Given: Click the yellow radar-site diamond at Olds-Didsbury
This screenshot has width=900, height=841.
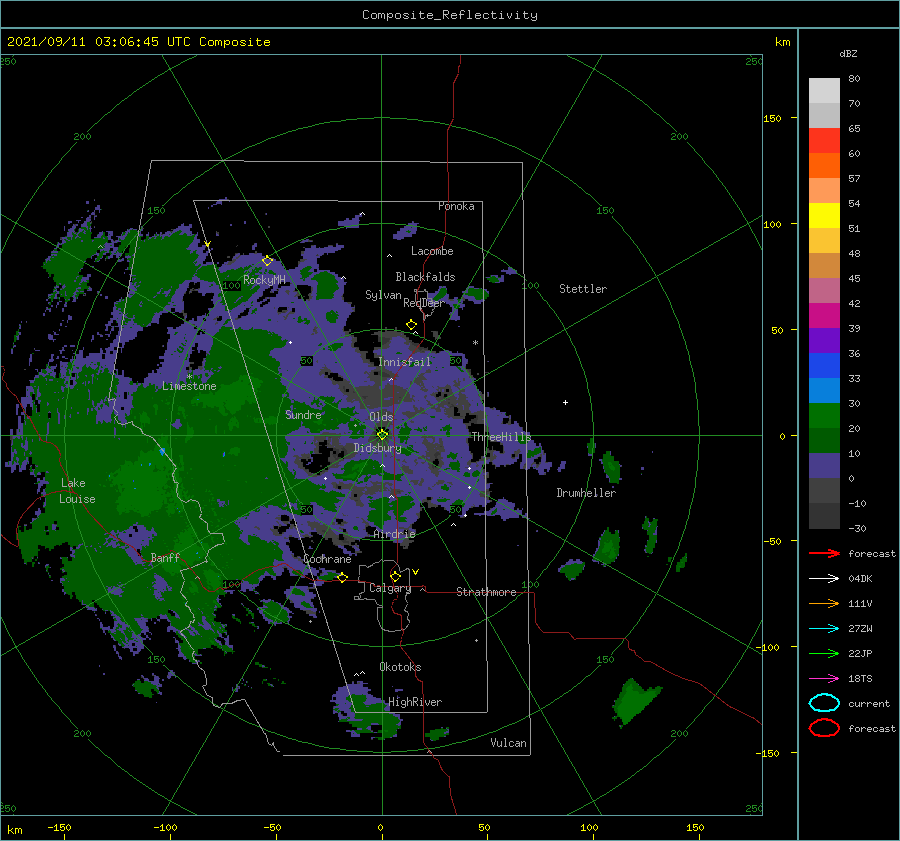Looking at the screenshot, I should click(382, 435).
